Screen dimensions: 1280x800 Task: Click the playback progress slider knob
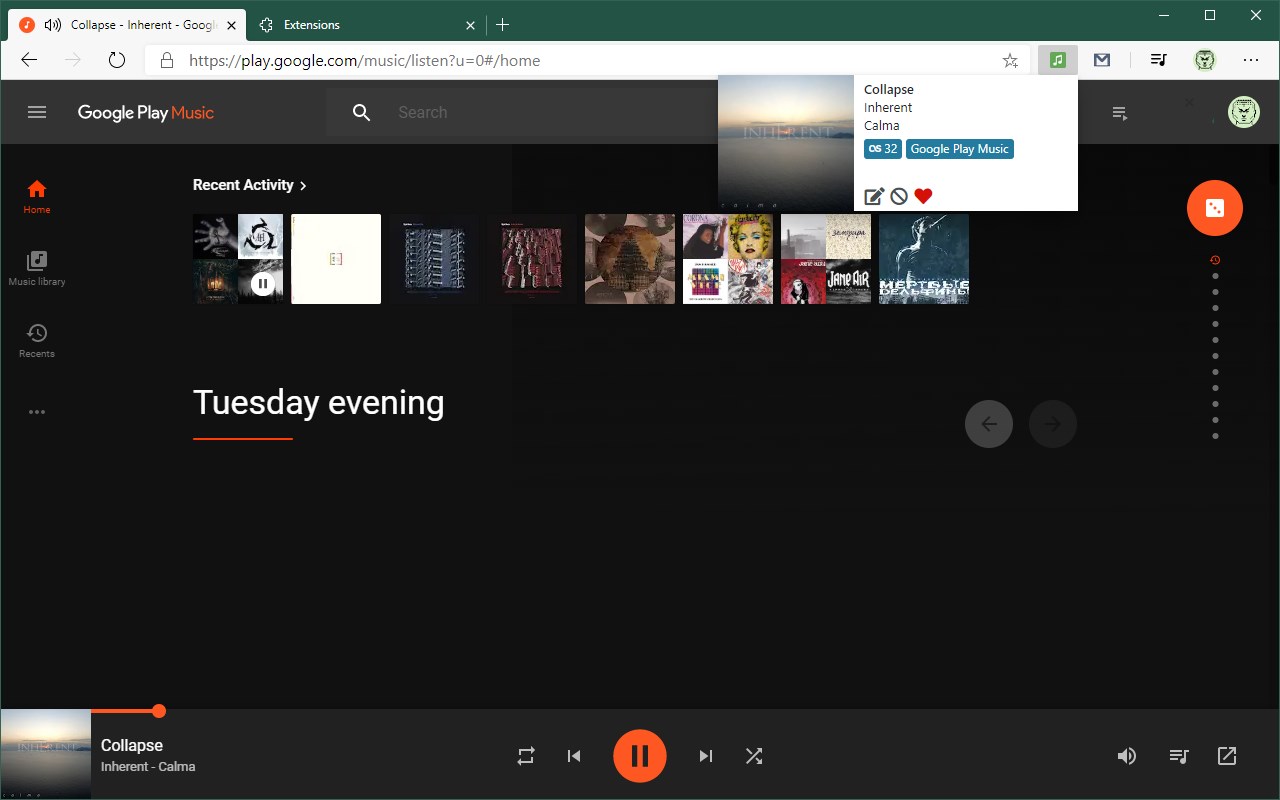point(159,711)
